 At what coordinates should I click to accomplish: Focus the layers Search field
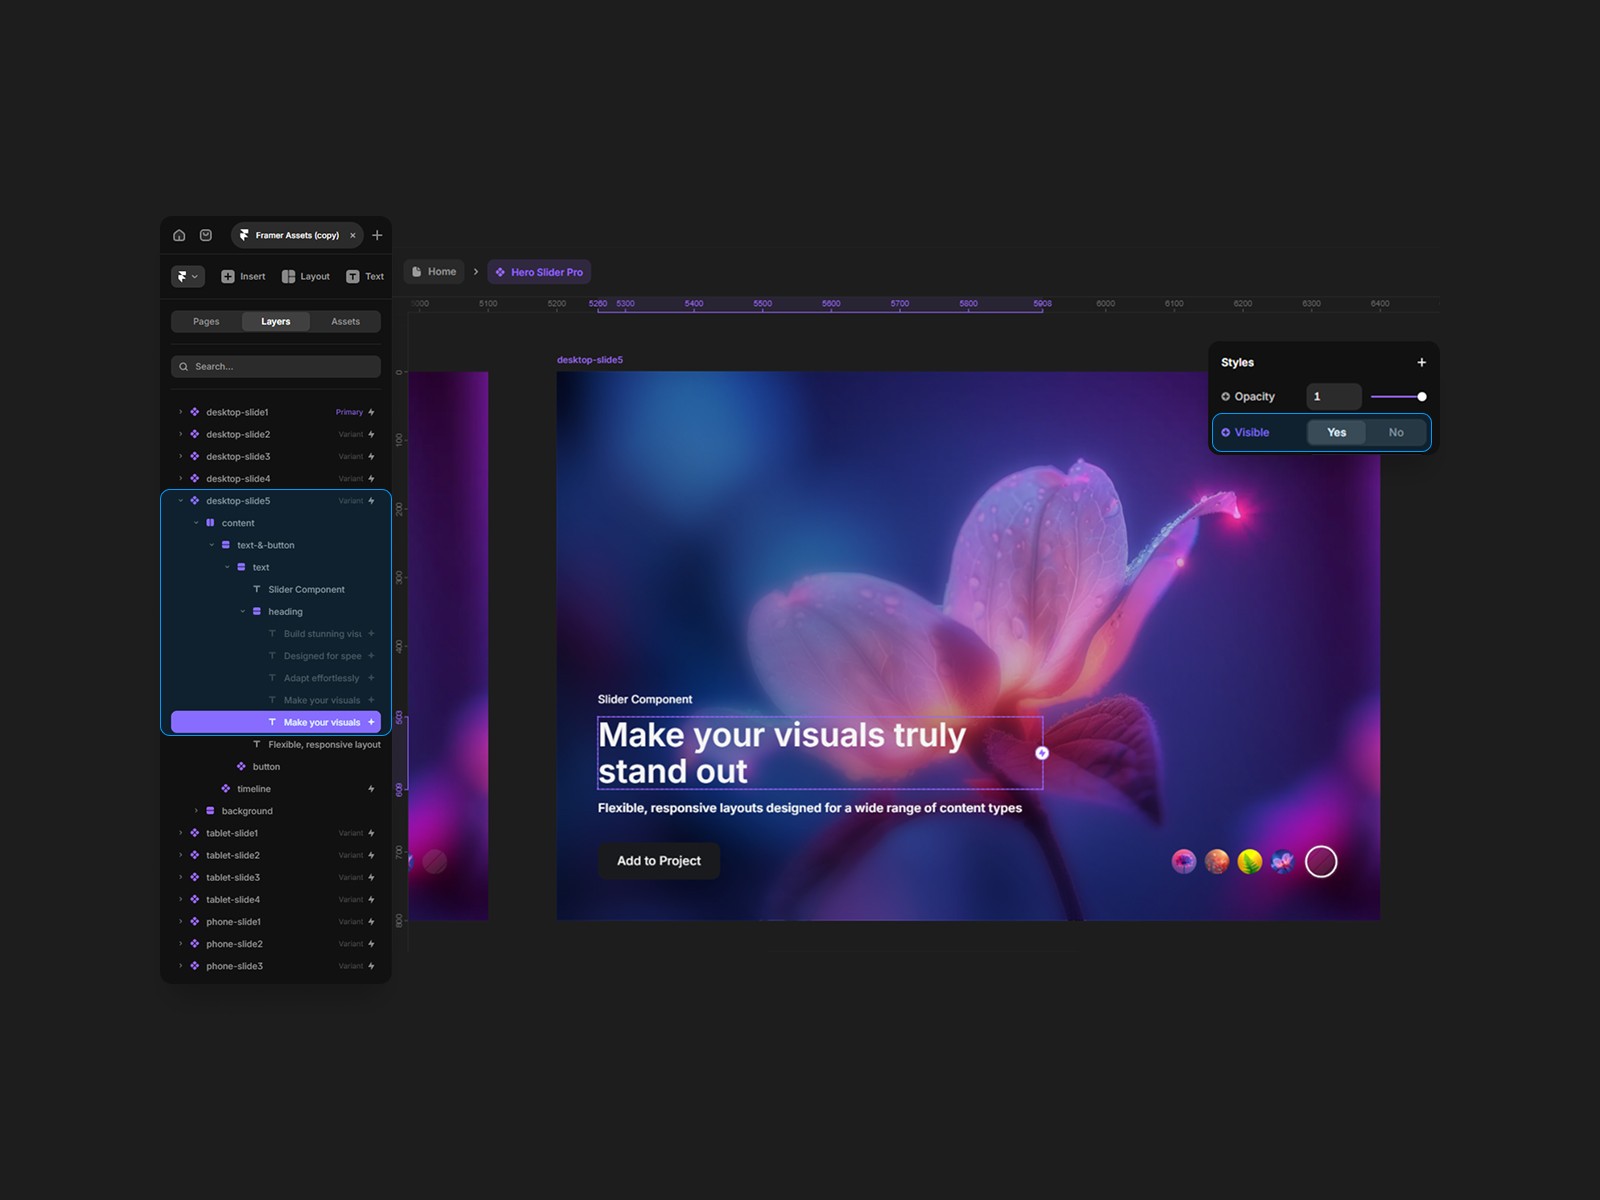tap(276, 366)
